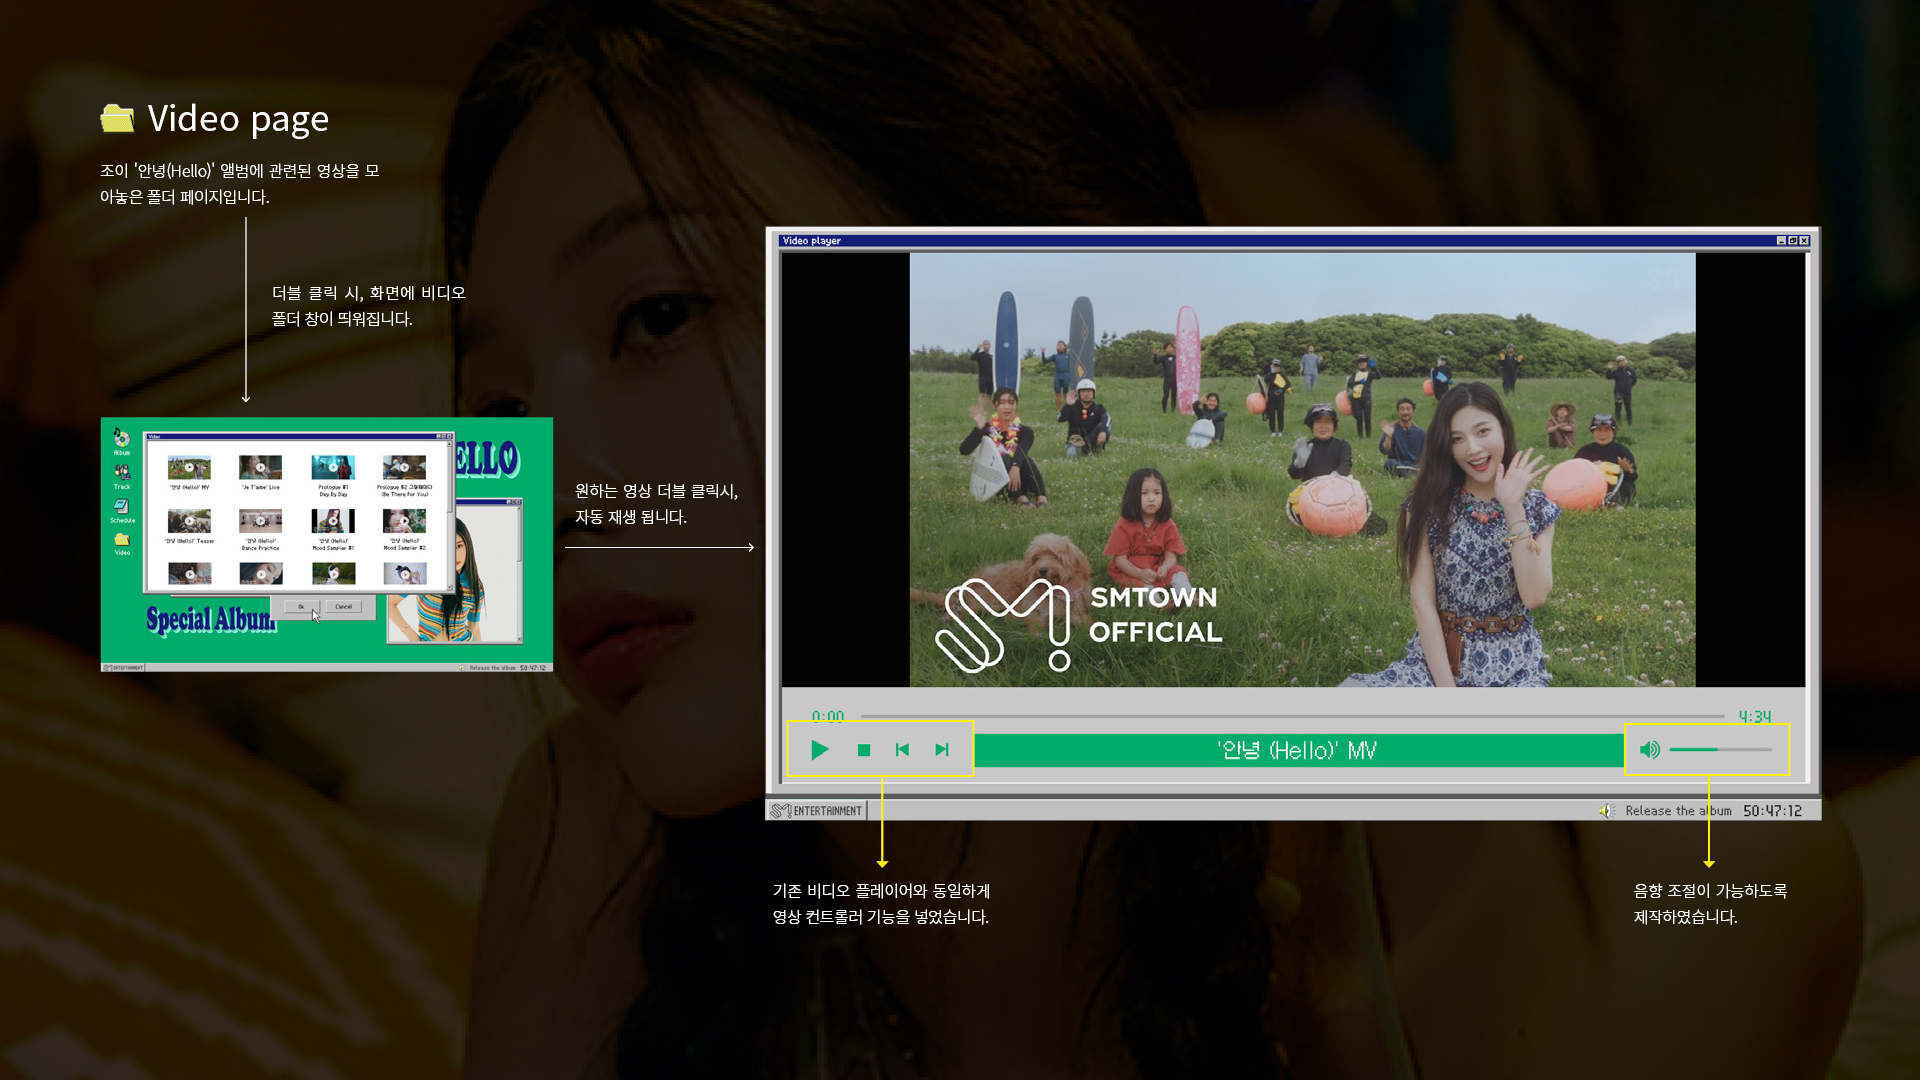Open the Schedule desktop icon
The height and width of the screenshot is (1080, 1920).
click(122, 510)
